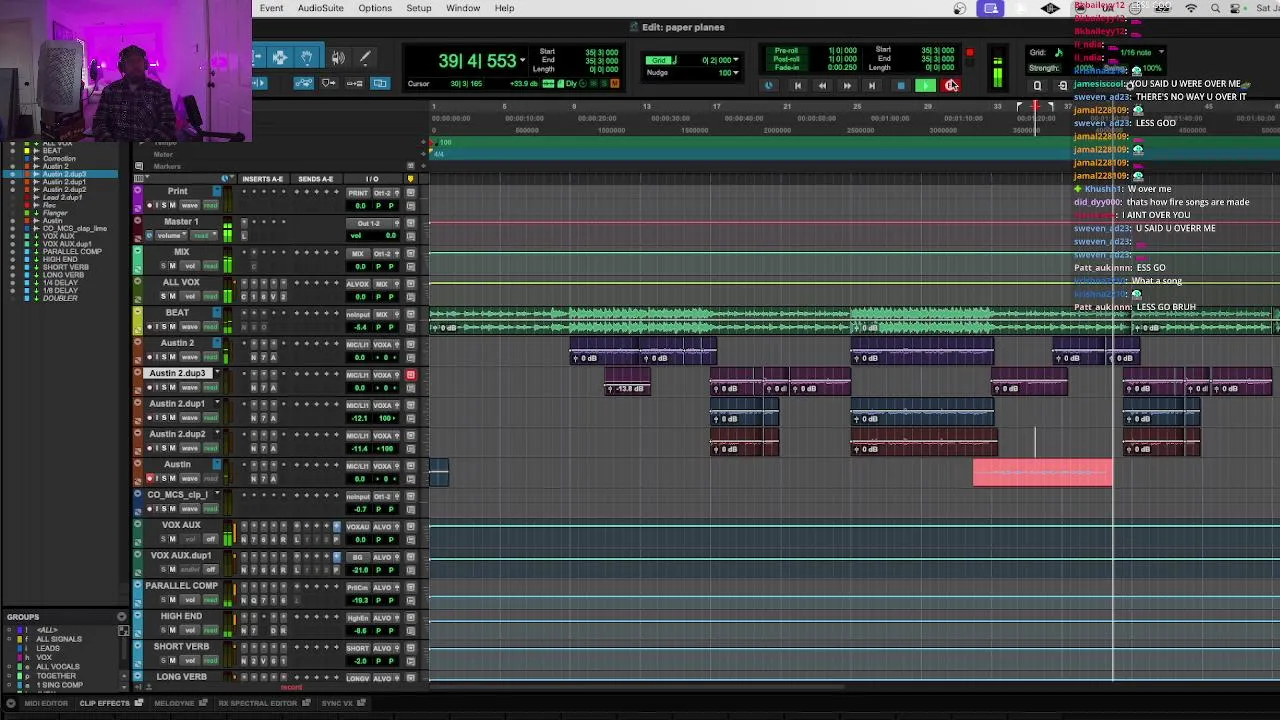Select the Pencil tool

(365, 58)
